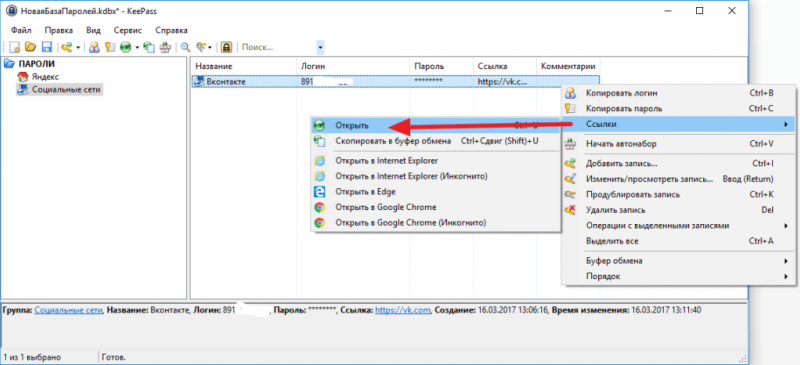Choose Открыть в Edge item
This screenshot has width=800, height=365.
pos(435,192)
